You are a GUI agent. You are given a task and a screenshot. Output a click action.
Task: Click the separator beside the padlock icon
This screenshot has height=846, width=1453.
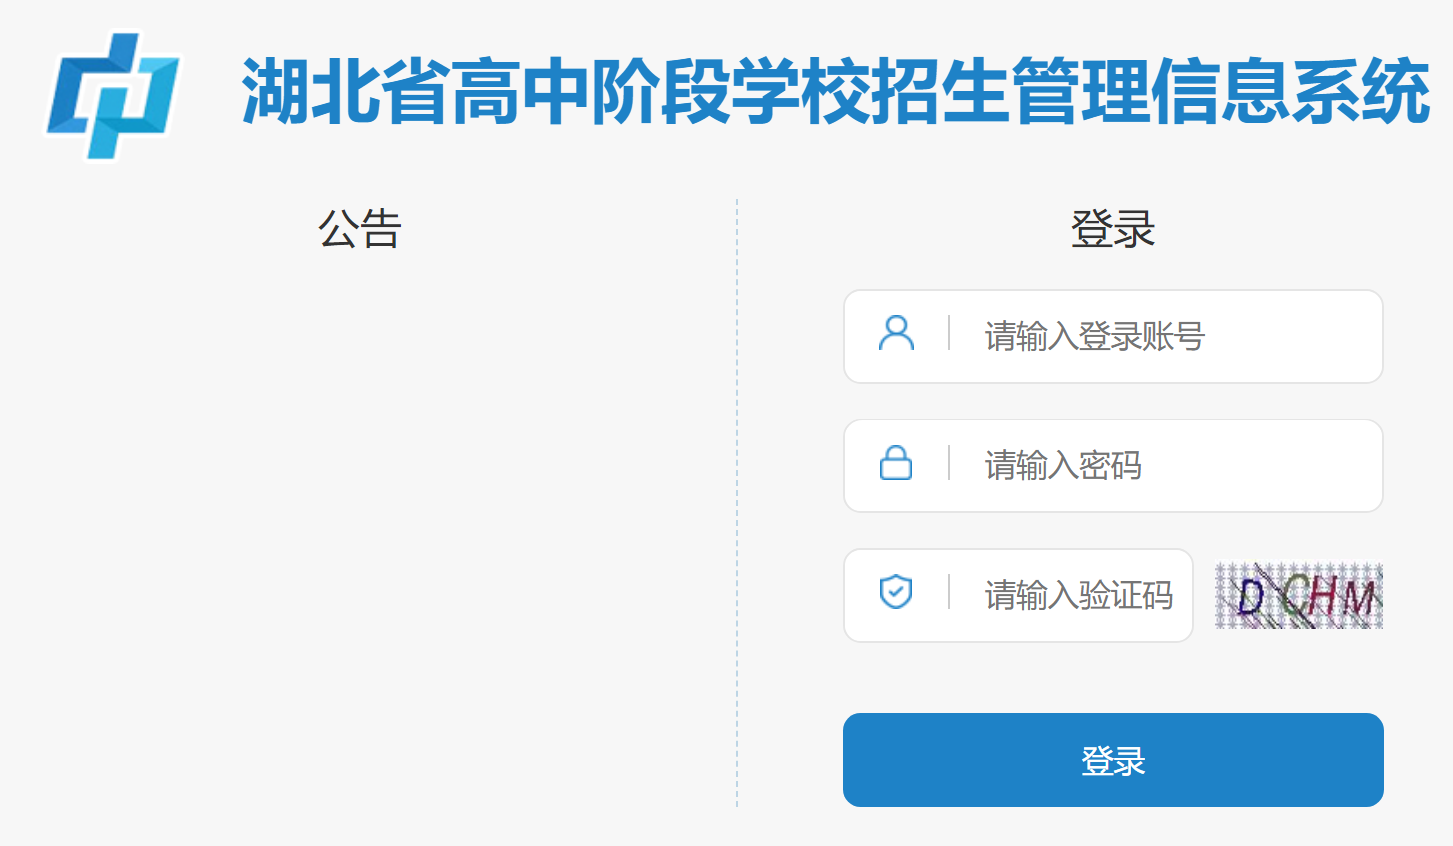[x=949, y=464]
